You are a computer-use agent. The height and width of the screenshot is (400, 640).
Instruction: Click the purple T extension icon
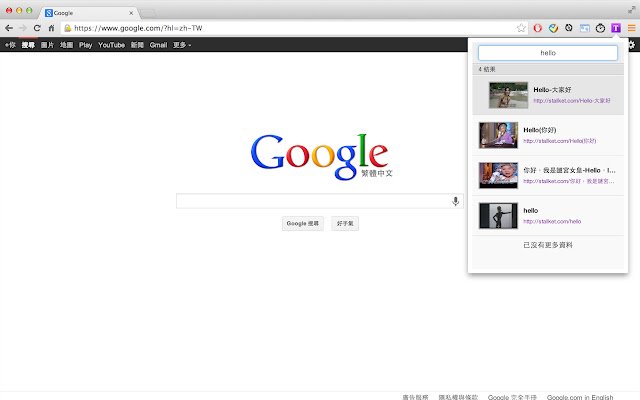pyautogui.click(x=616, y=28)
